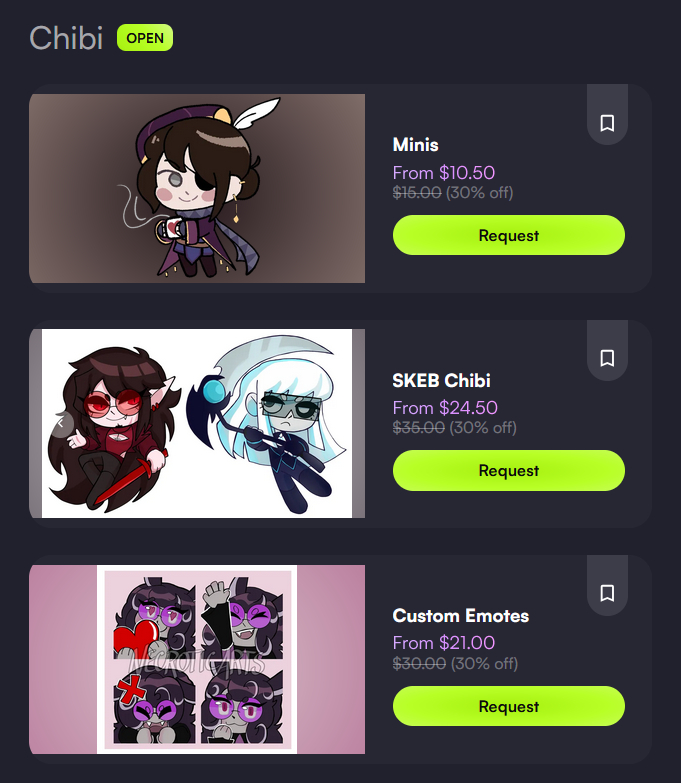Screen dimensions: 681x783
Task: Click the Custom Emotes title link
Action: [460, 616]
